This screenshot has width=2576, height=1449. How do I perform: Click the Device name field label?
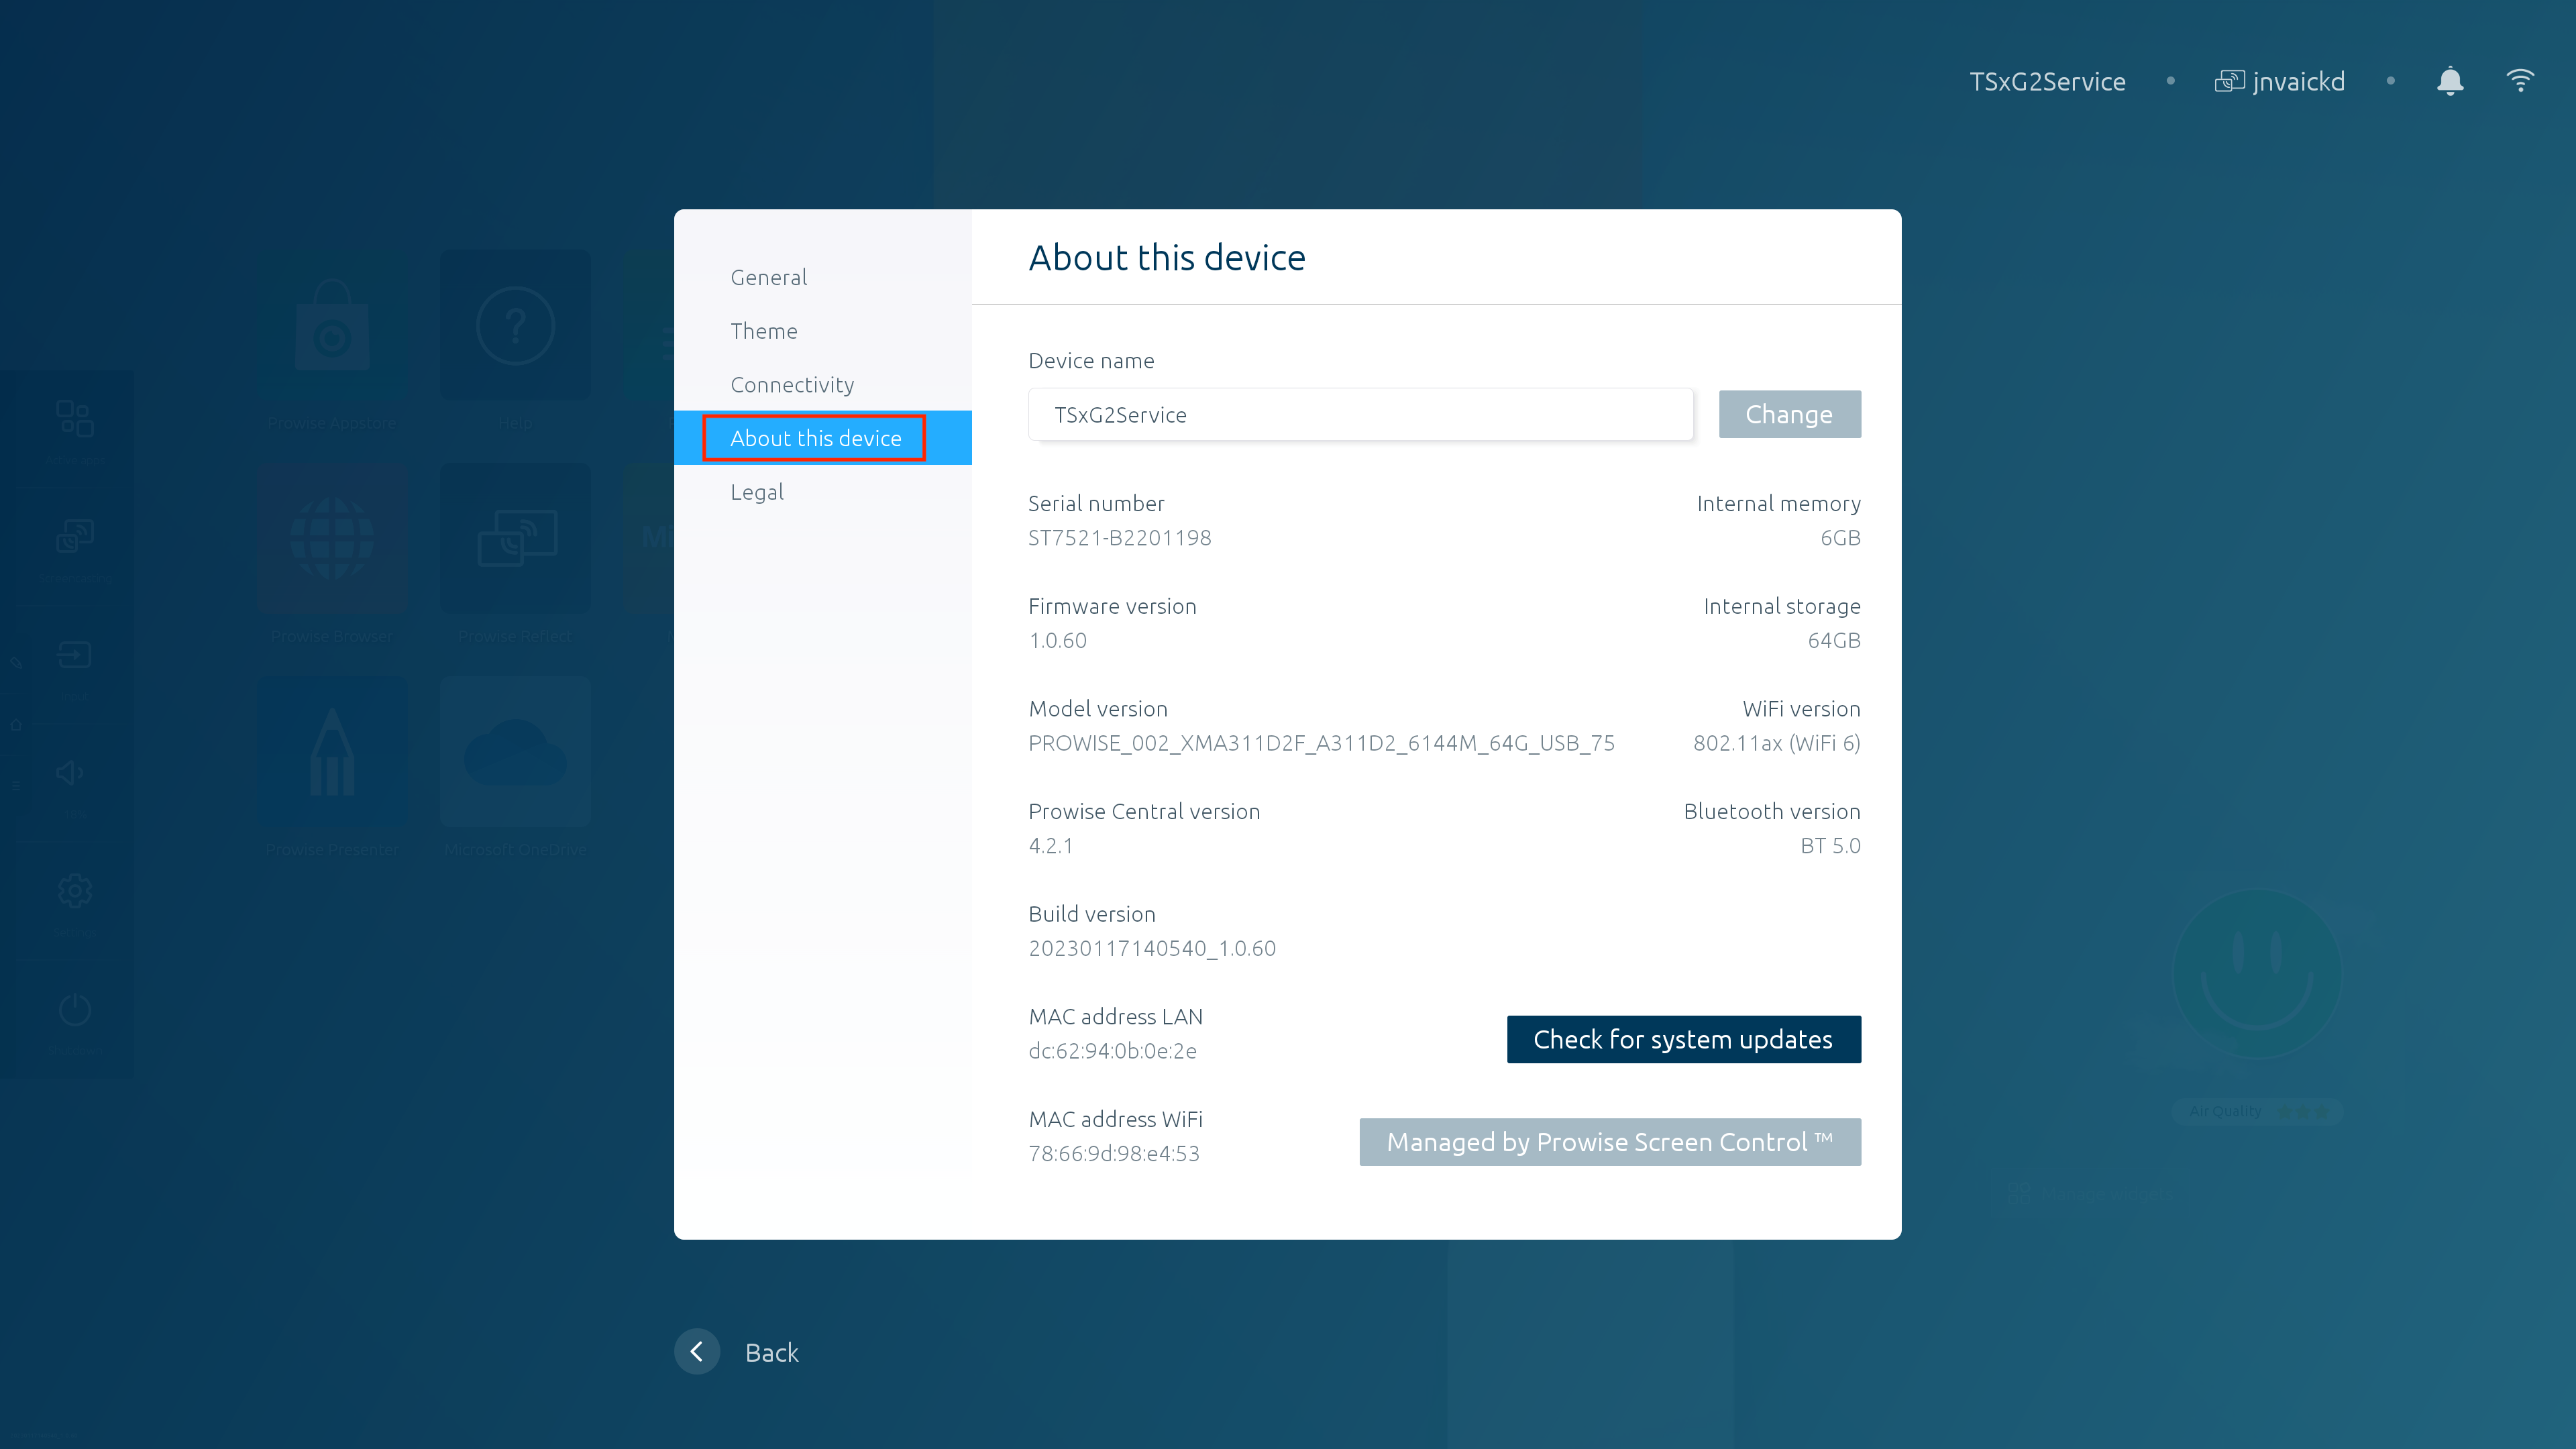(x=1091, y=361)
